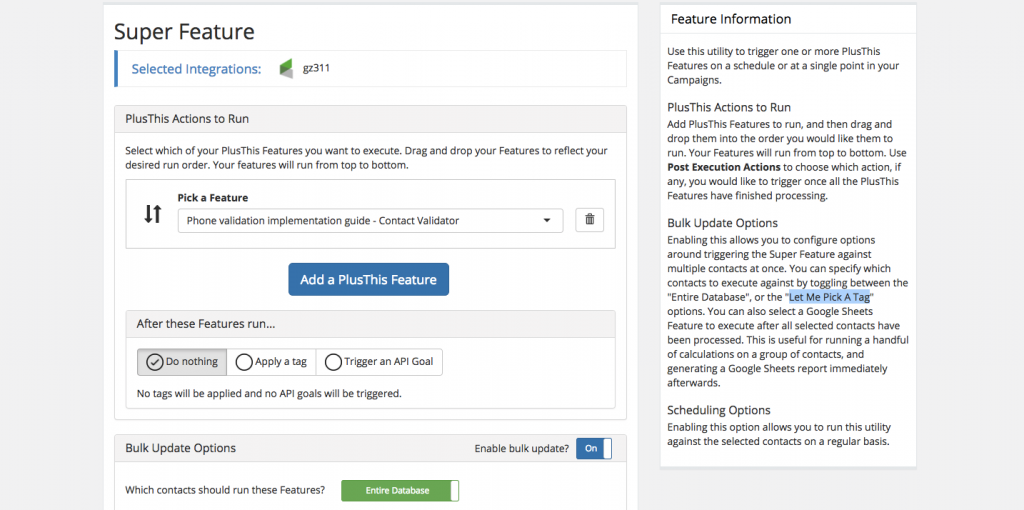Click the Selected Integrations label
1024x510 pixels.
197,69
